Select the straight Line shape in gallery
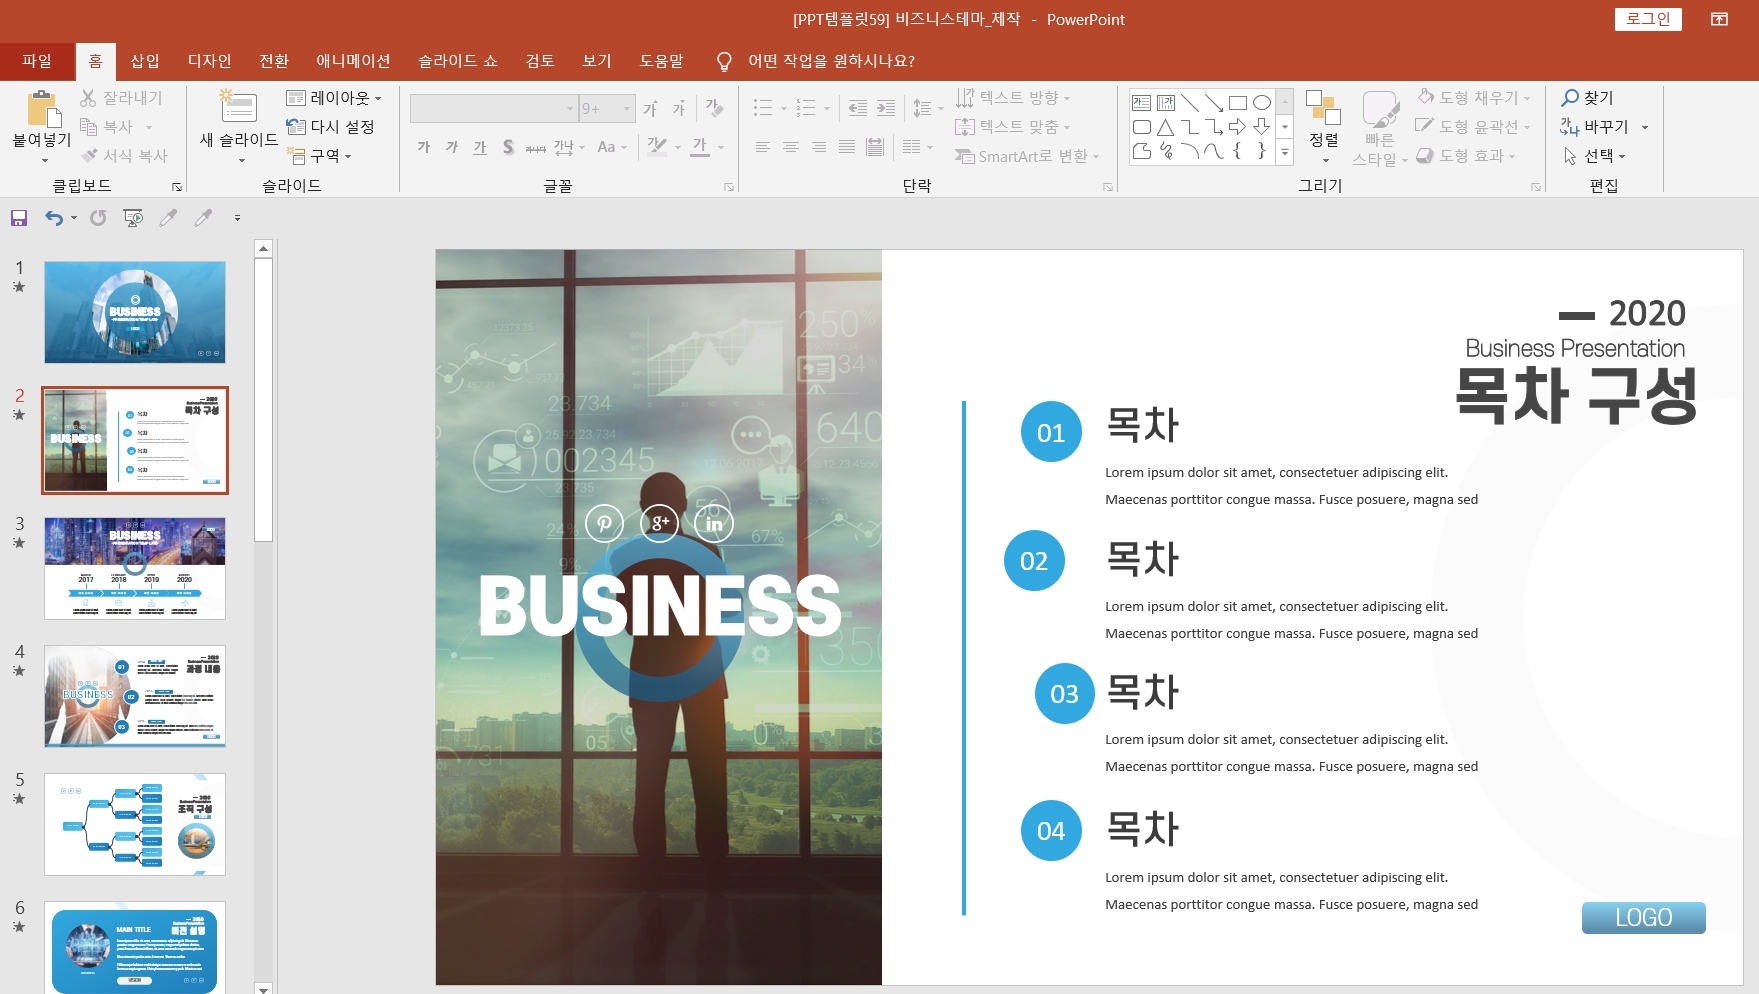 (1189, 103)
